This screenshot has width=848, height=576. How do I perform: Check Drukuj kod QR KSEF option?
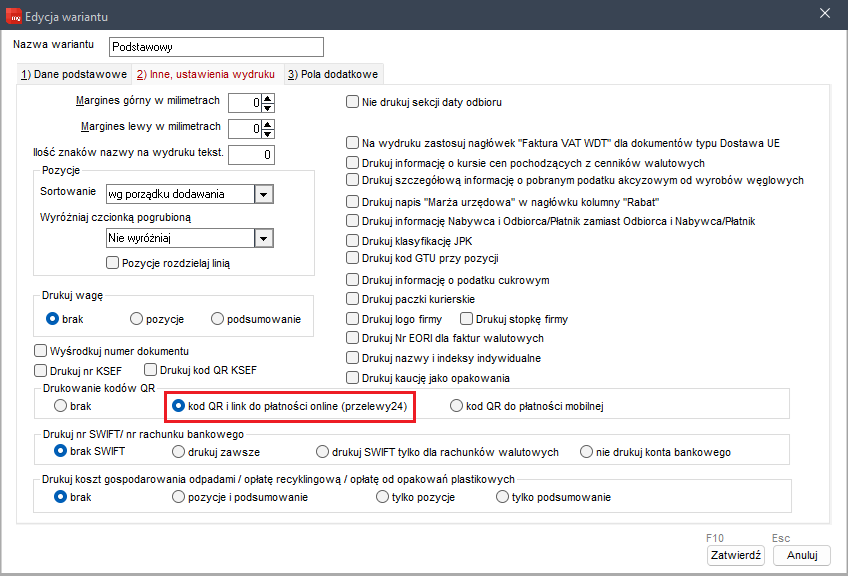(x=152, y=370)
